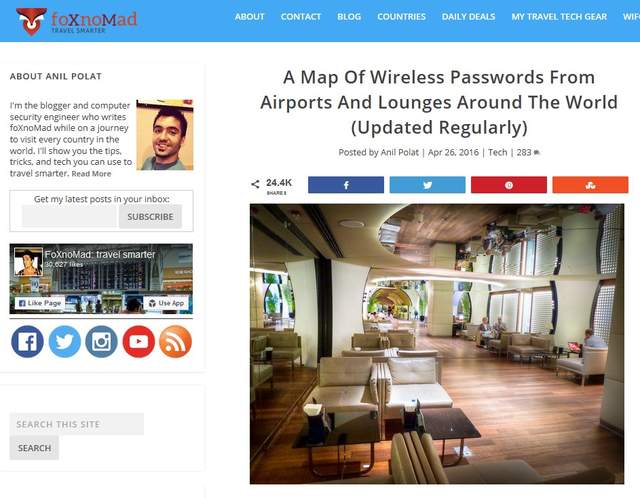Open the About menu item
The image size is (640, 498).
pos(250,17)
